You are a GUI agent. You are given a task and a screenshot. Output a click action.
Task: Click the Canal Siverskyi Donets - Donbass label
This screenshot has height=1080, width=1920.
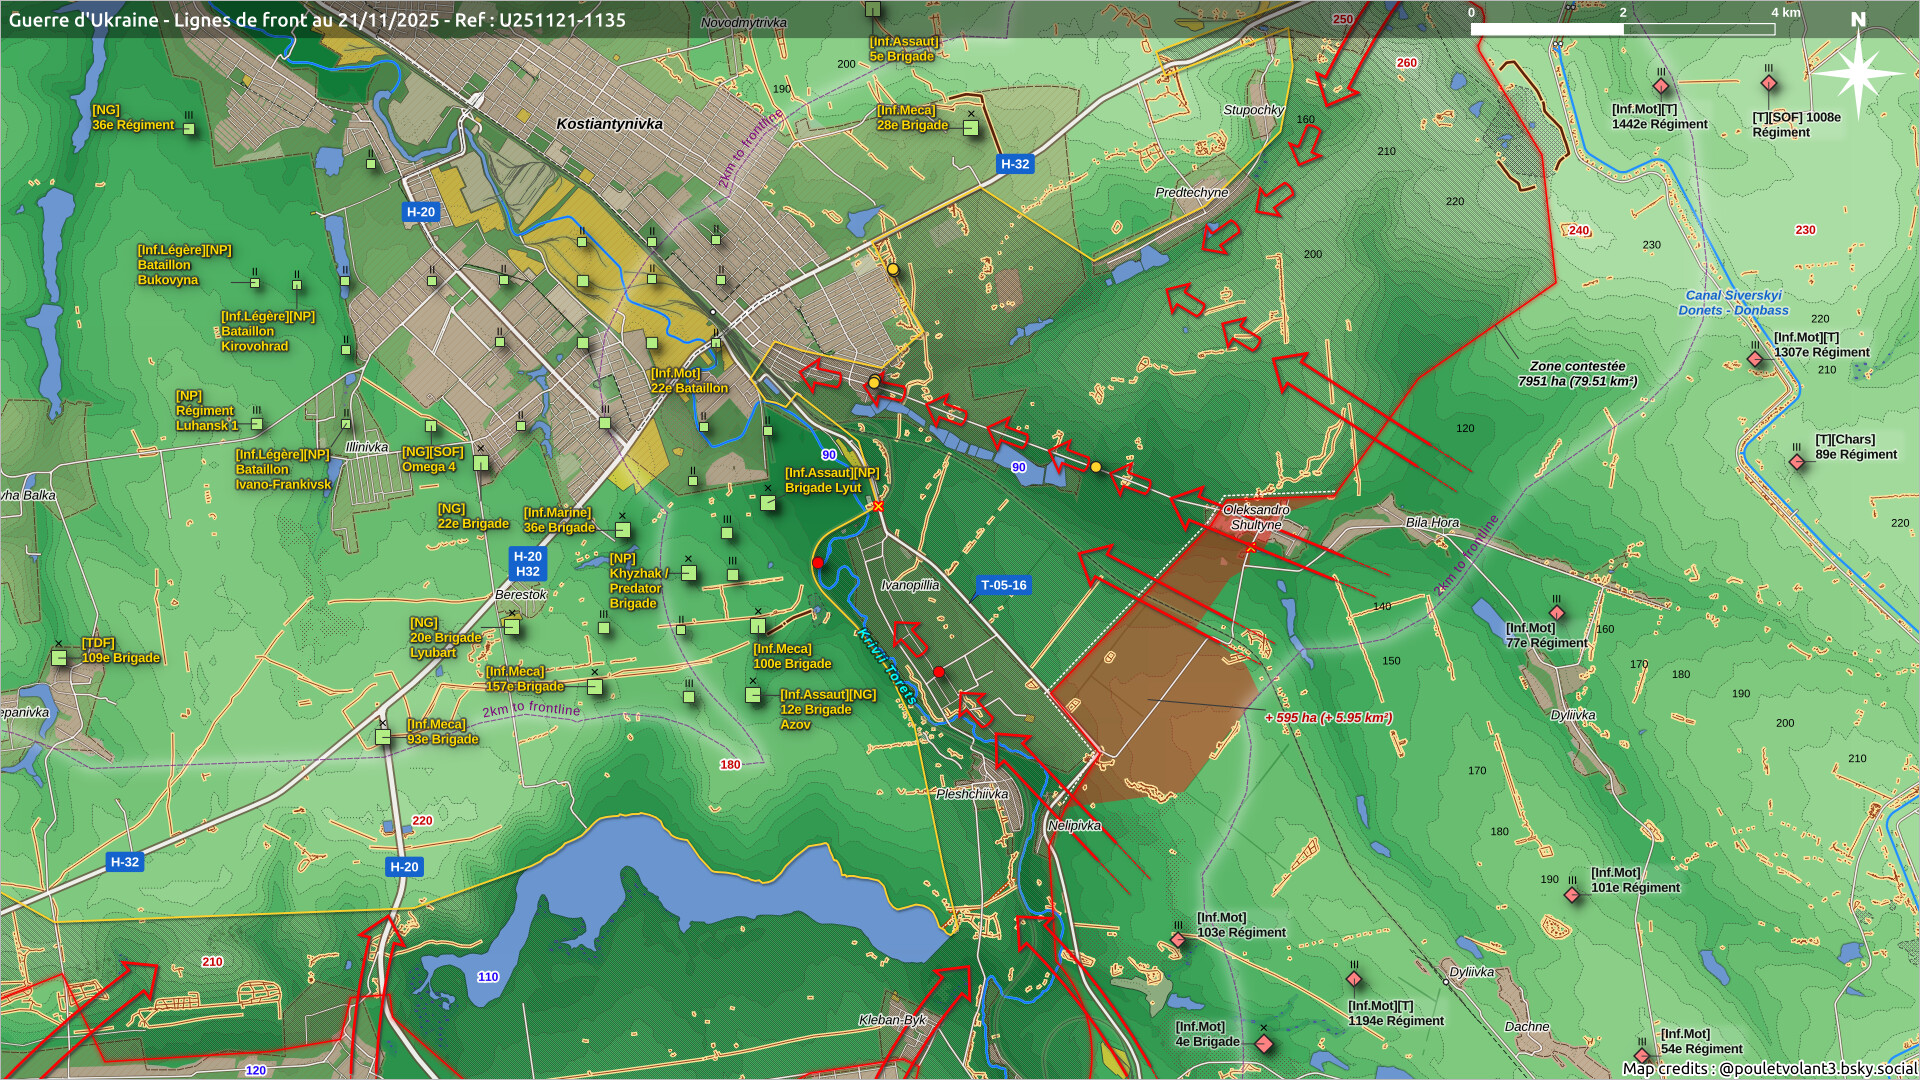(1733, 303)
